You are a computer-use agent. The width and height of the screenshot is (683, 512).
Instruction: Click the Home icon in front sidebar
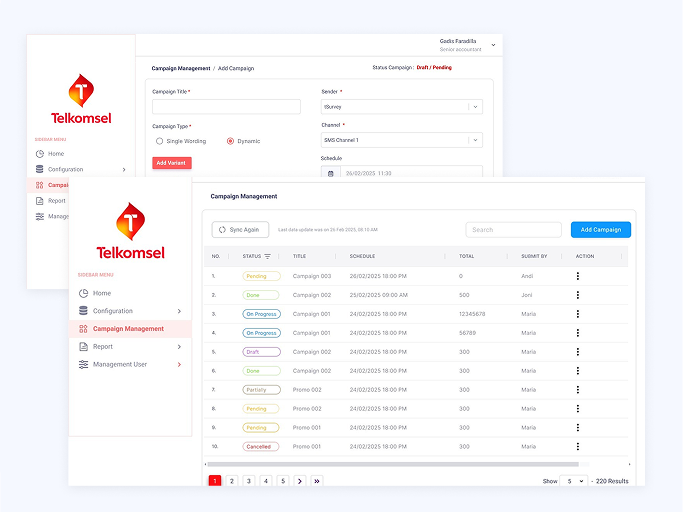[x=84, y=293]
